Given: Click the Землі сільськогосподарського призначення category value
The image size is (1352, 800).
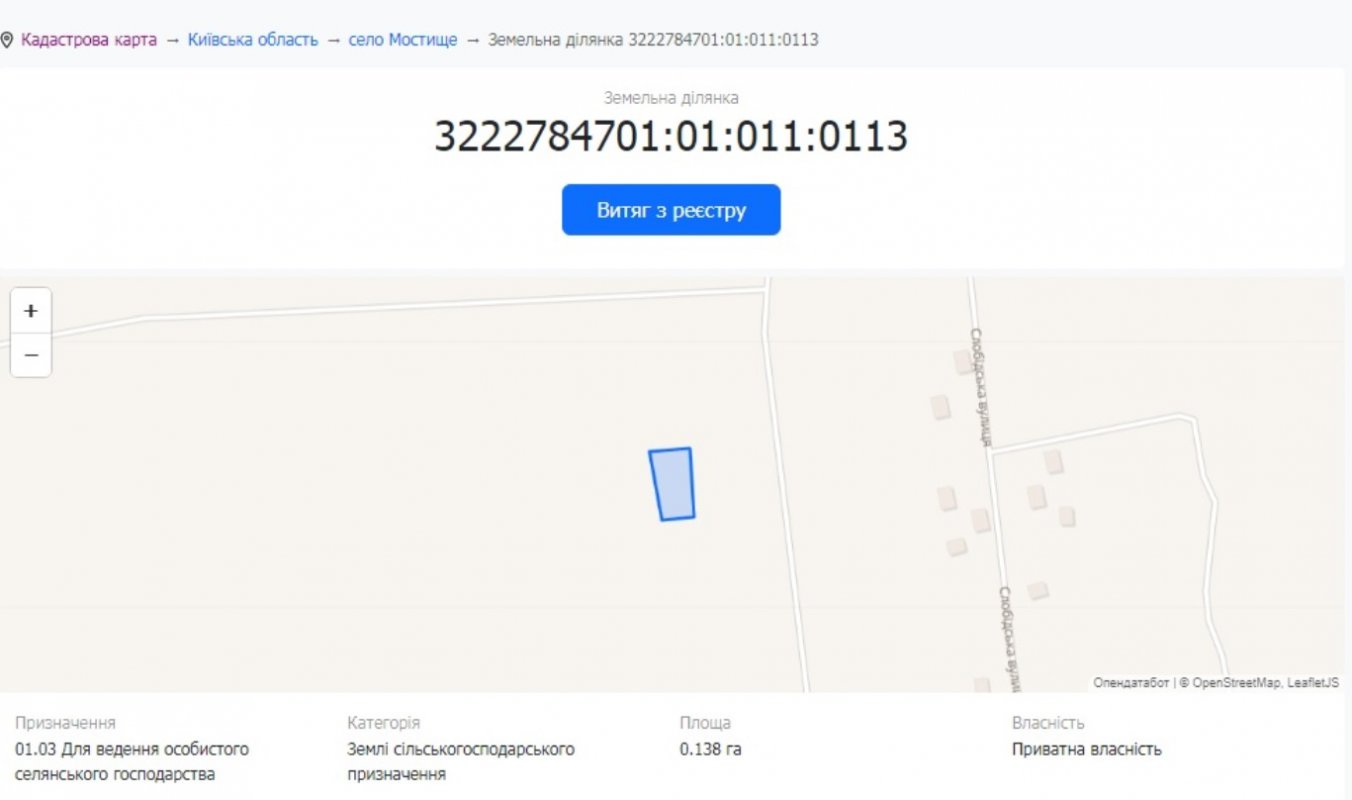Looking at the screenshot, I should point(461,761).
